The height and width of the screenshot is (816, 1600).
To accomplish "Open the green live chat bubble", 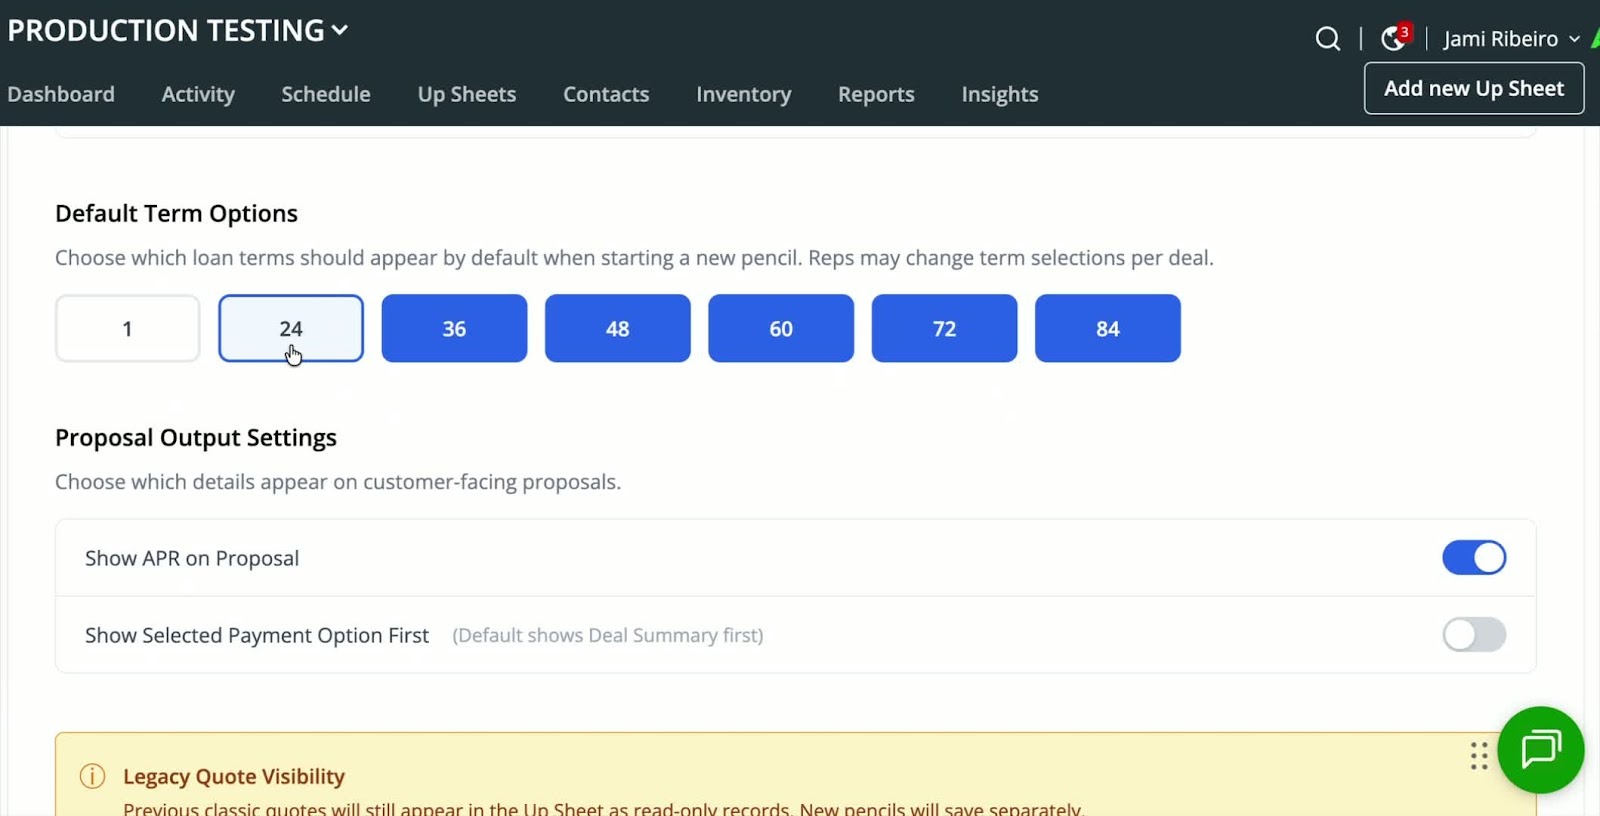I will pos(1540,749).
